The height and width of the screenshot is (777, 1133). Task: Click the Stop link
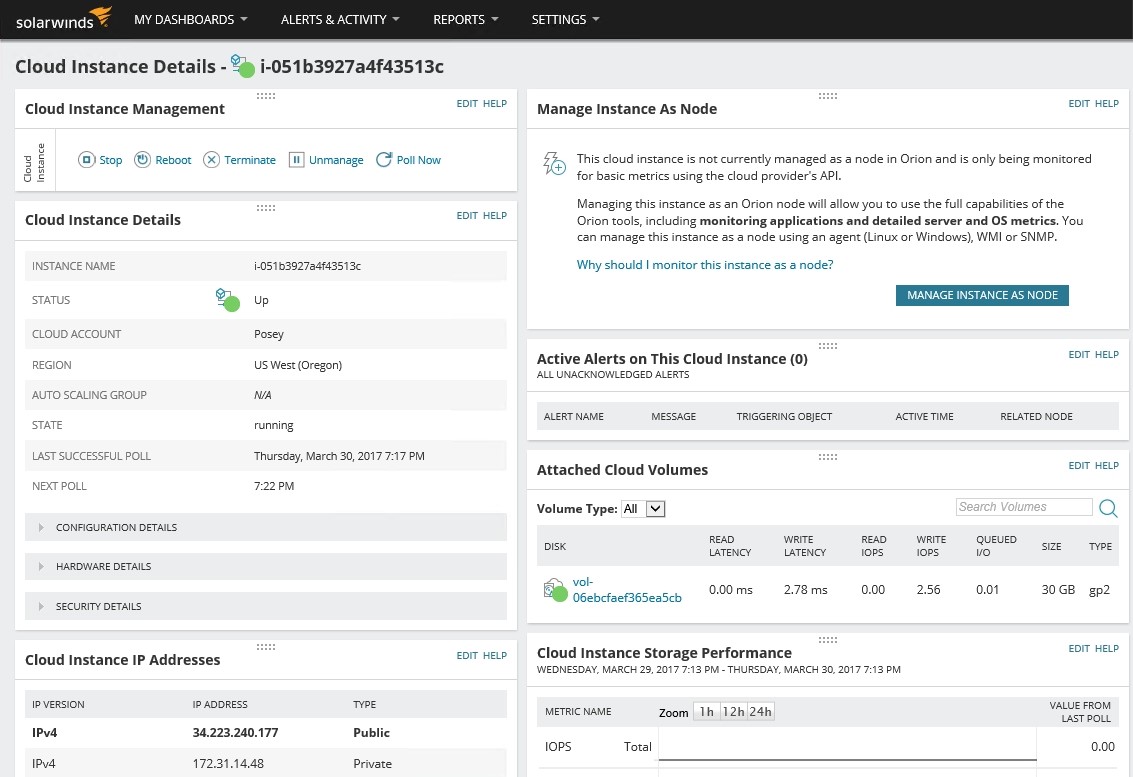(111, 160)
